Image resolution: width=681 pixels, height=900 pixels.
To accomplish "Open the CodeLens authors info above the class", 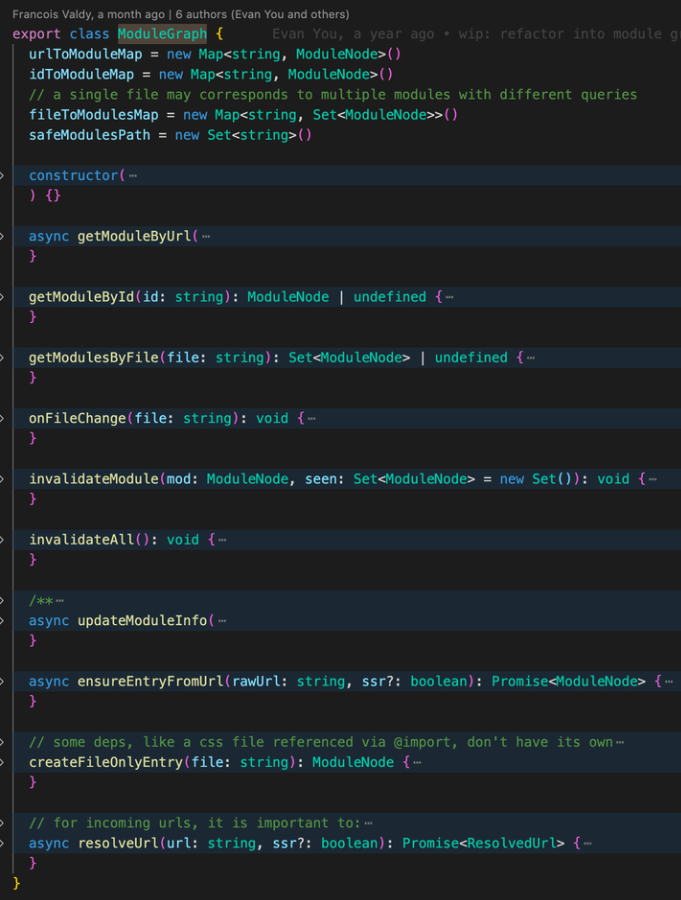I will click(x=180, y=15).
